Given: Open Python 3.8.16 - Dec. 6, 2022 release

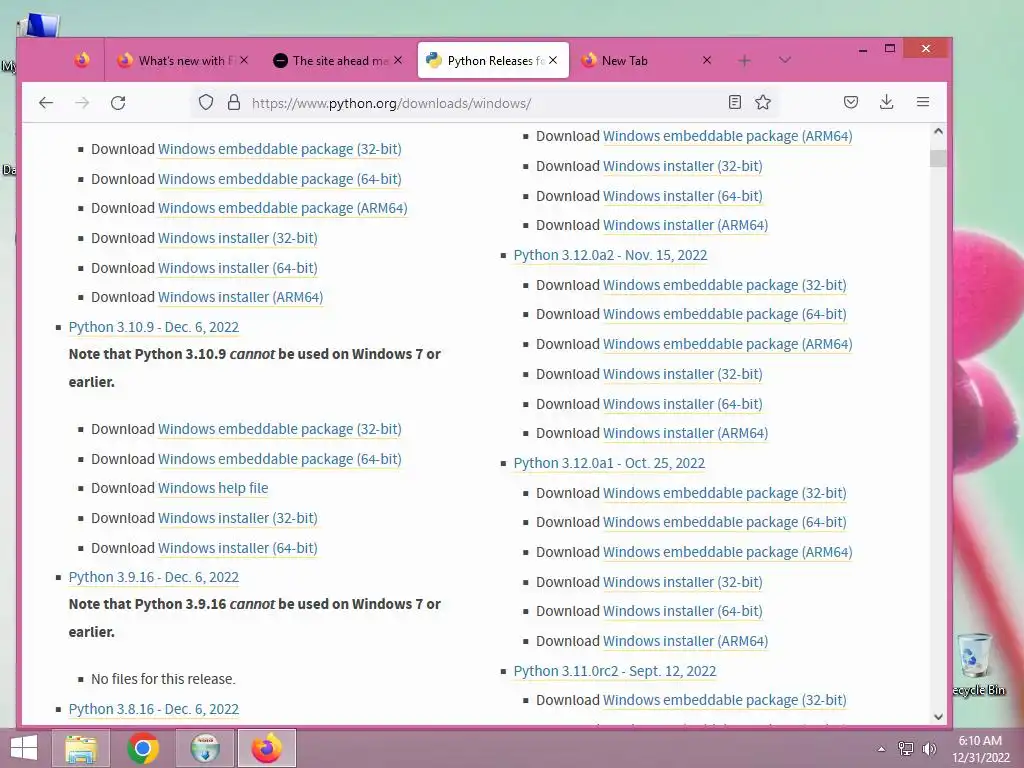Looking at the screenshot, I should tap(153, 709).
